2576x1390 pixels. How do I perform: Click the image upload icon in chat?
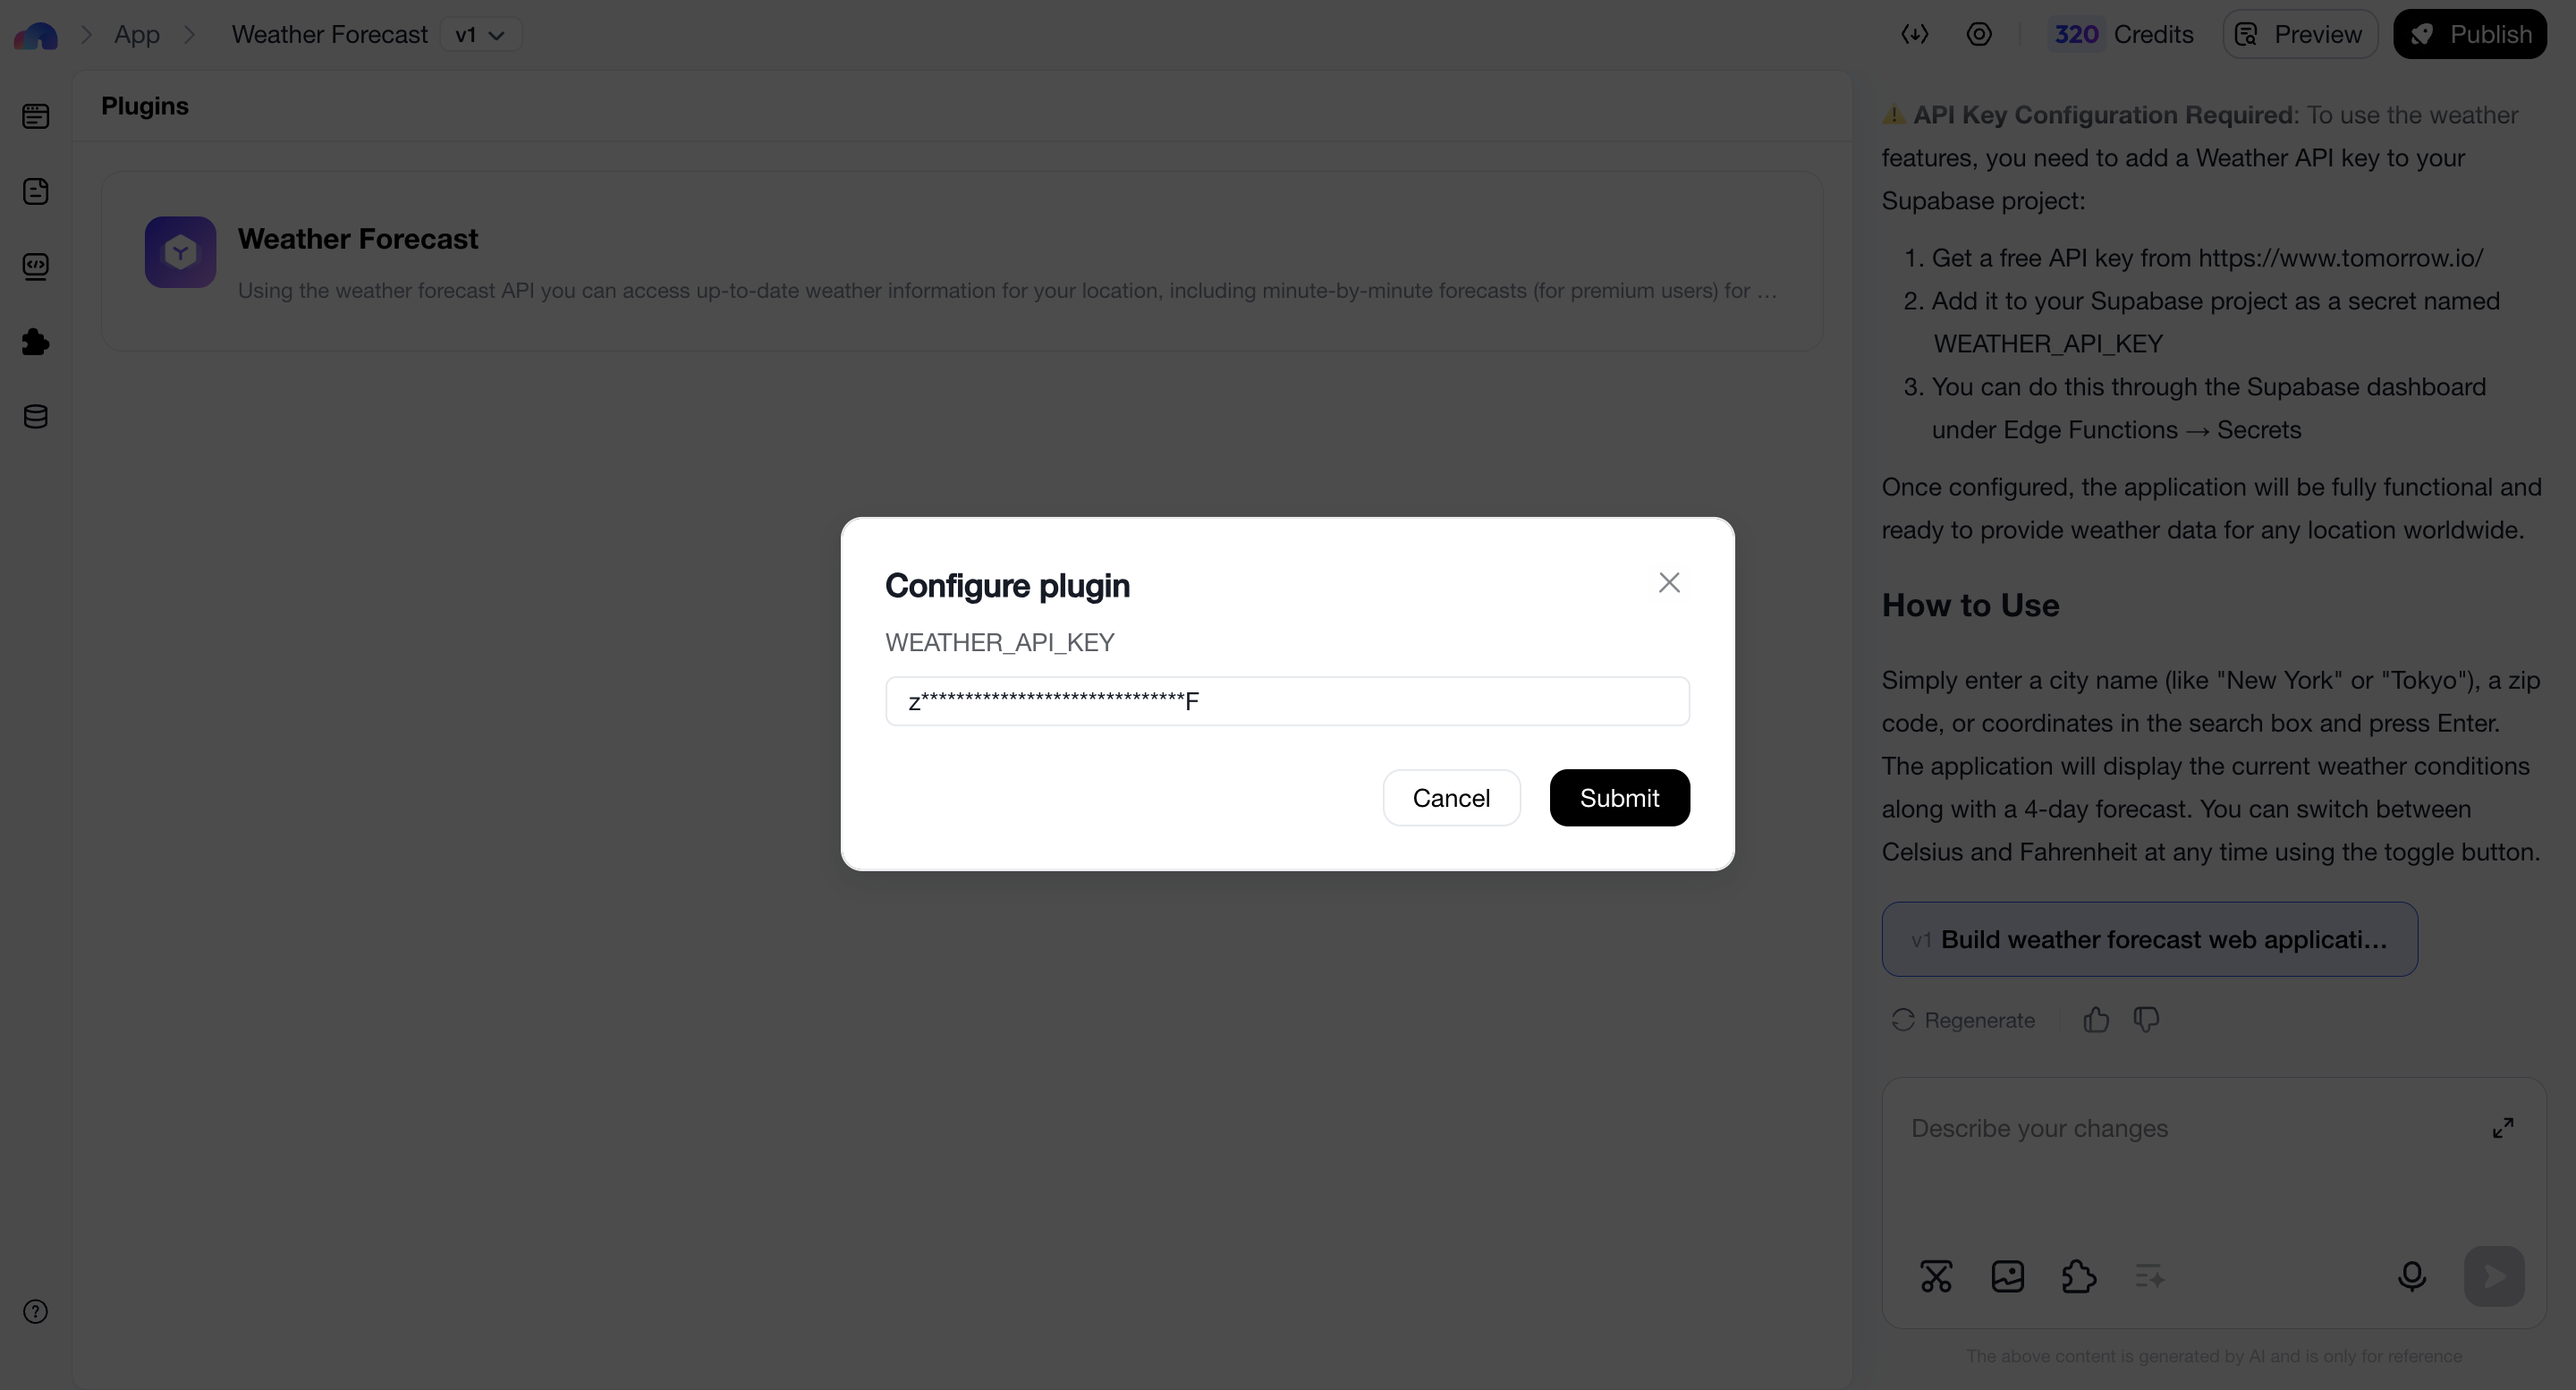click(x=2008, y=1276)
